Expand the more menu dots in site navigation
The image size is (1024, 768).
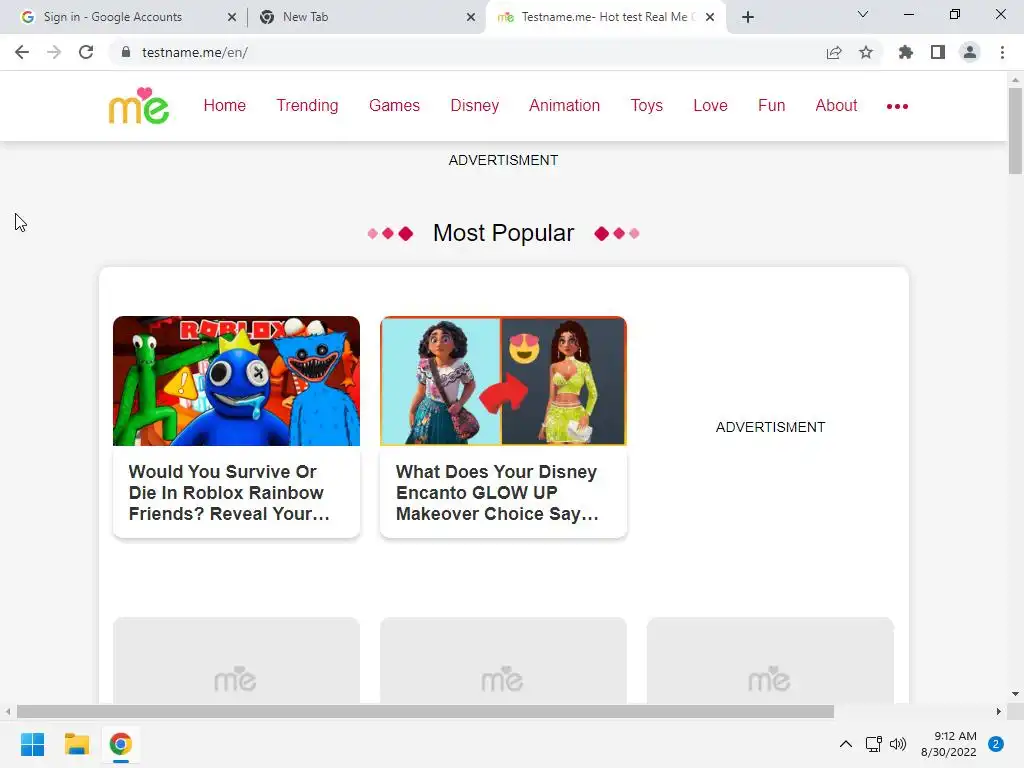point(897,106)
